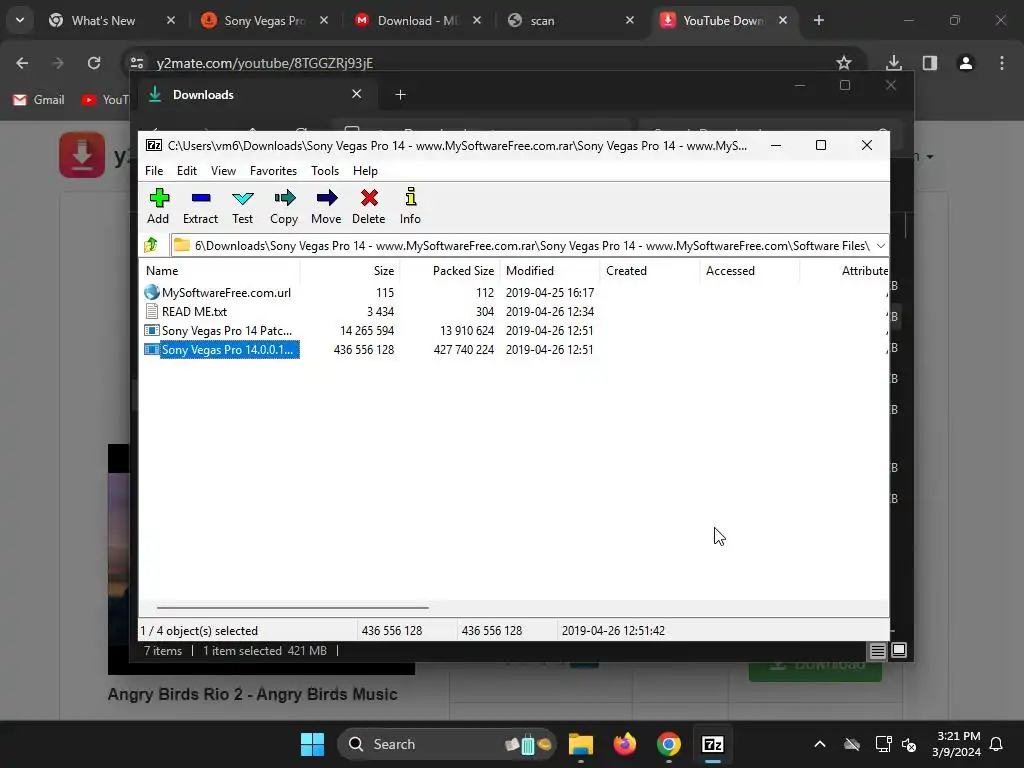
Task: Switch Explorer to details view icon
Action: [x=877, y=650]
